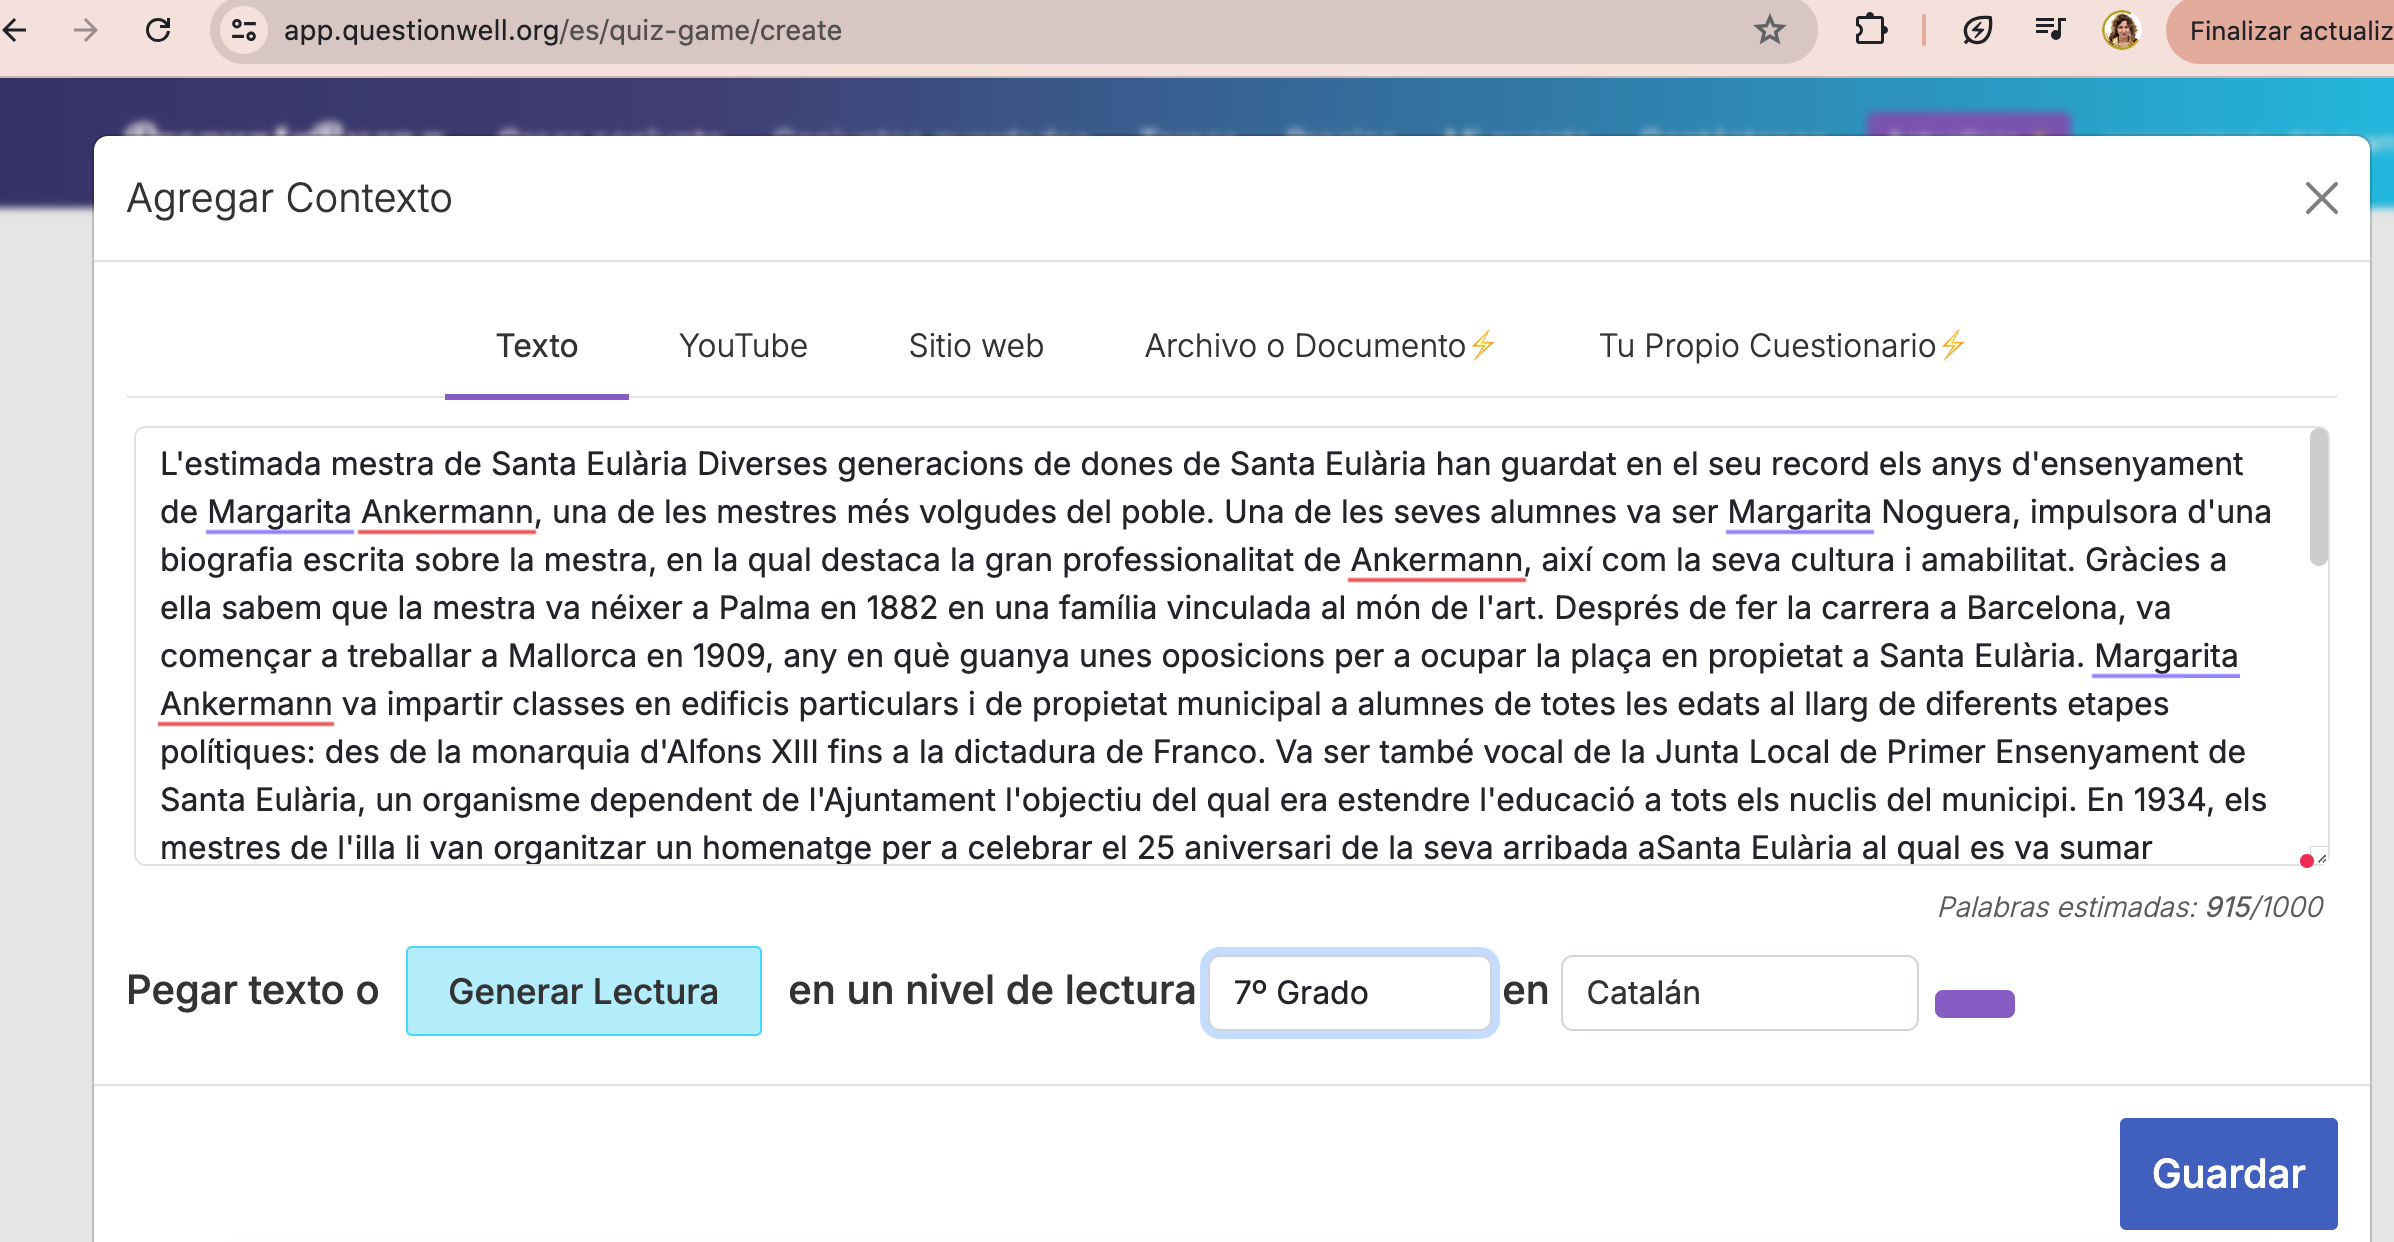Click the profile avatar picture
The height and width of the screenshot is (1242, 2394).
2122,30
